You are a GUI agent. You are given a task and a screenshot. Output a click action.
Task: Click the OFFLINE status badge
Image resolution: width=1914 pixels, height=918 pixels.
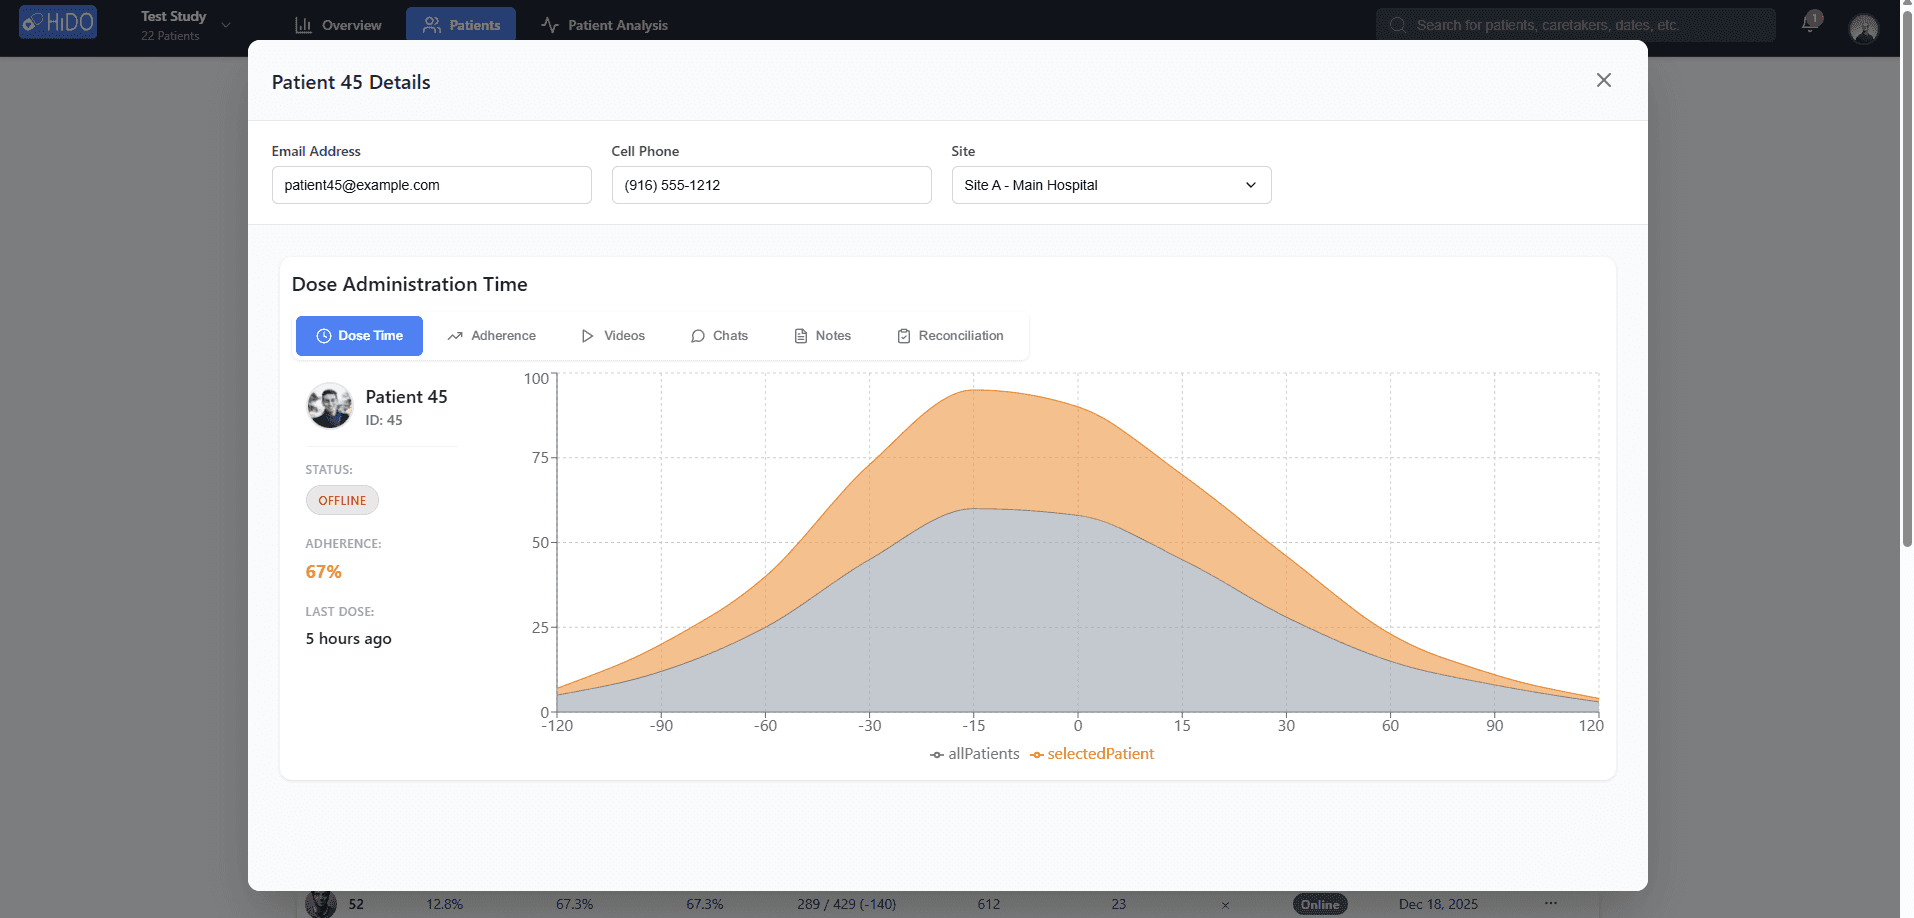[x=342, y=500]
